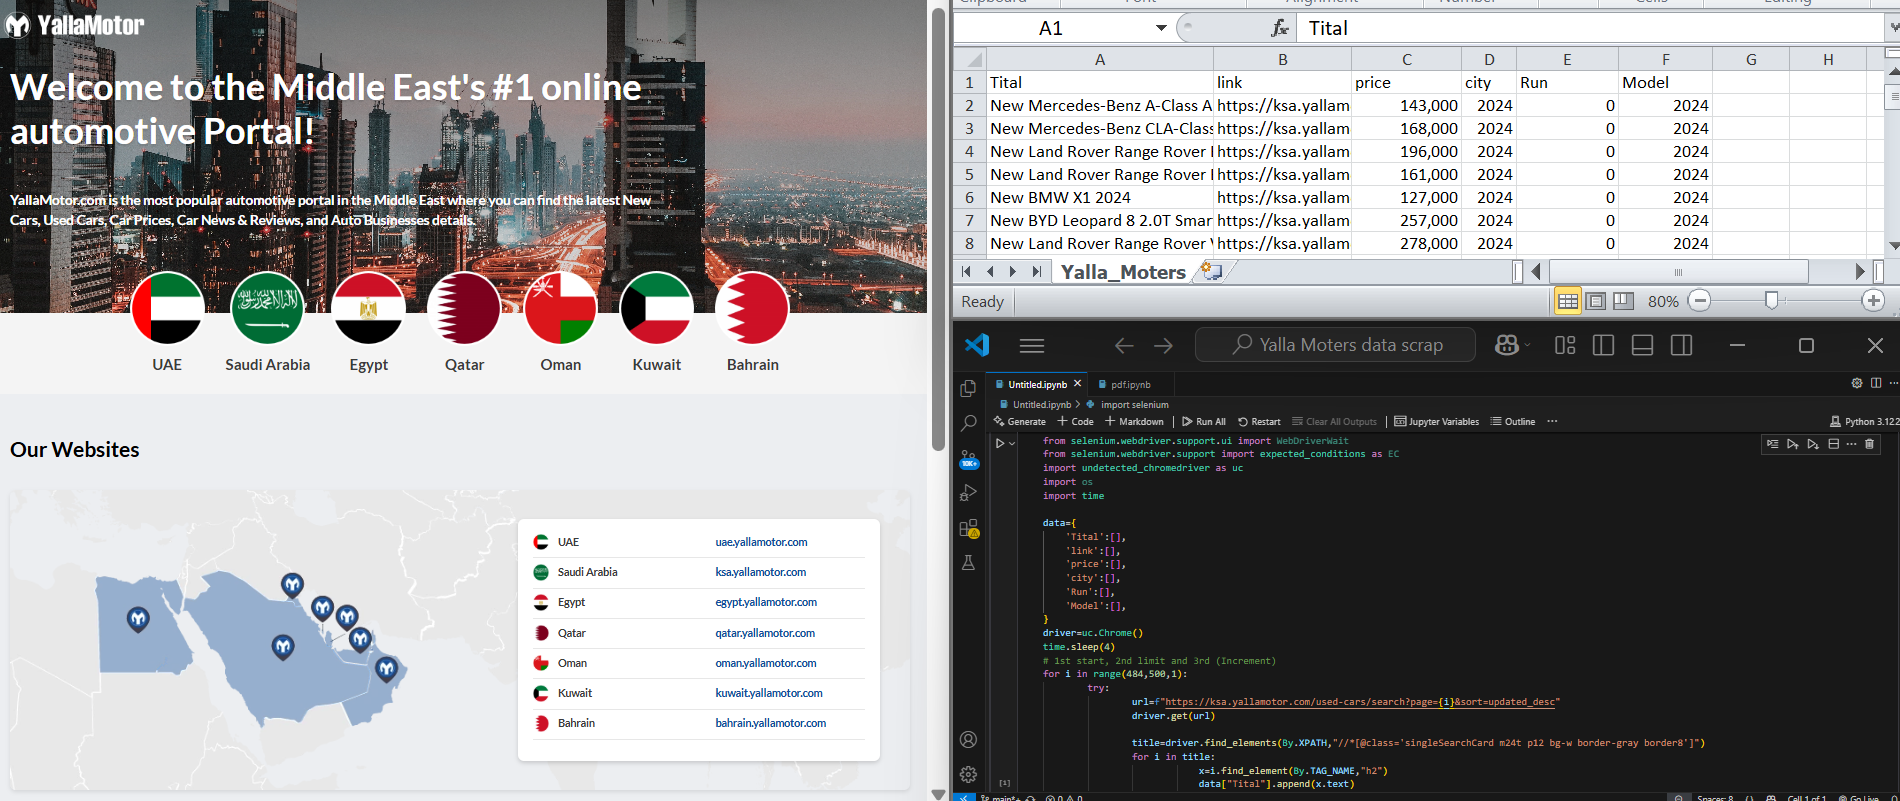The image size is (1900, 801).
Task: Expand Excel formula bar chevron
Action: pos(1892,28)
